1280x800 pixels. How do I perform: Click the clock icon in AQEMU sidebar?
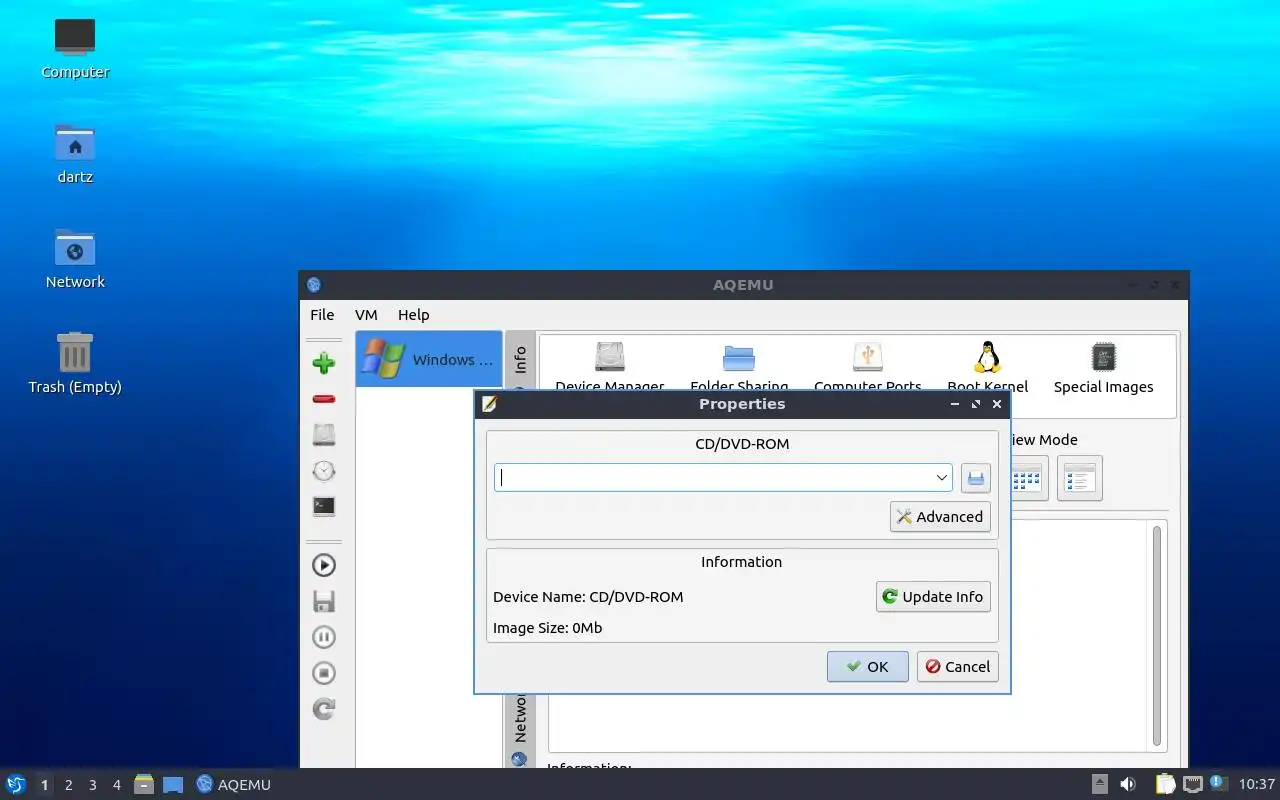323,471
